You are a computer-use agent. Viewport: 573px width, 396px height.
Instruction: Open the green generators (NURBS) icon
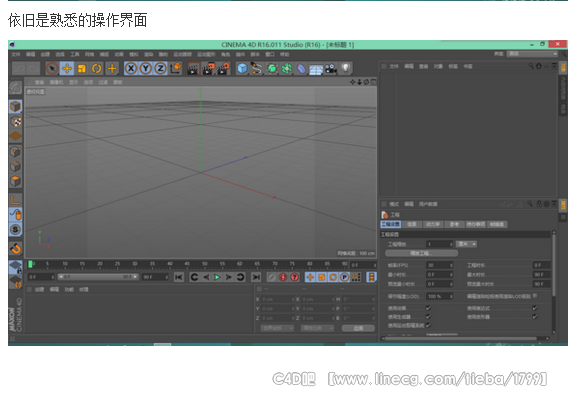click(272, 68)
